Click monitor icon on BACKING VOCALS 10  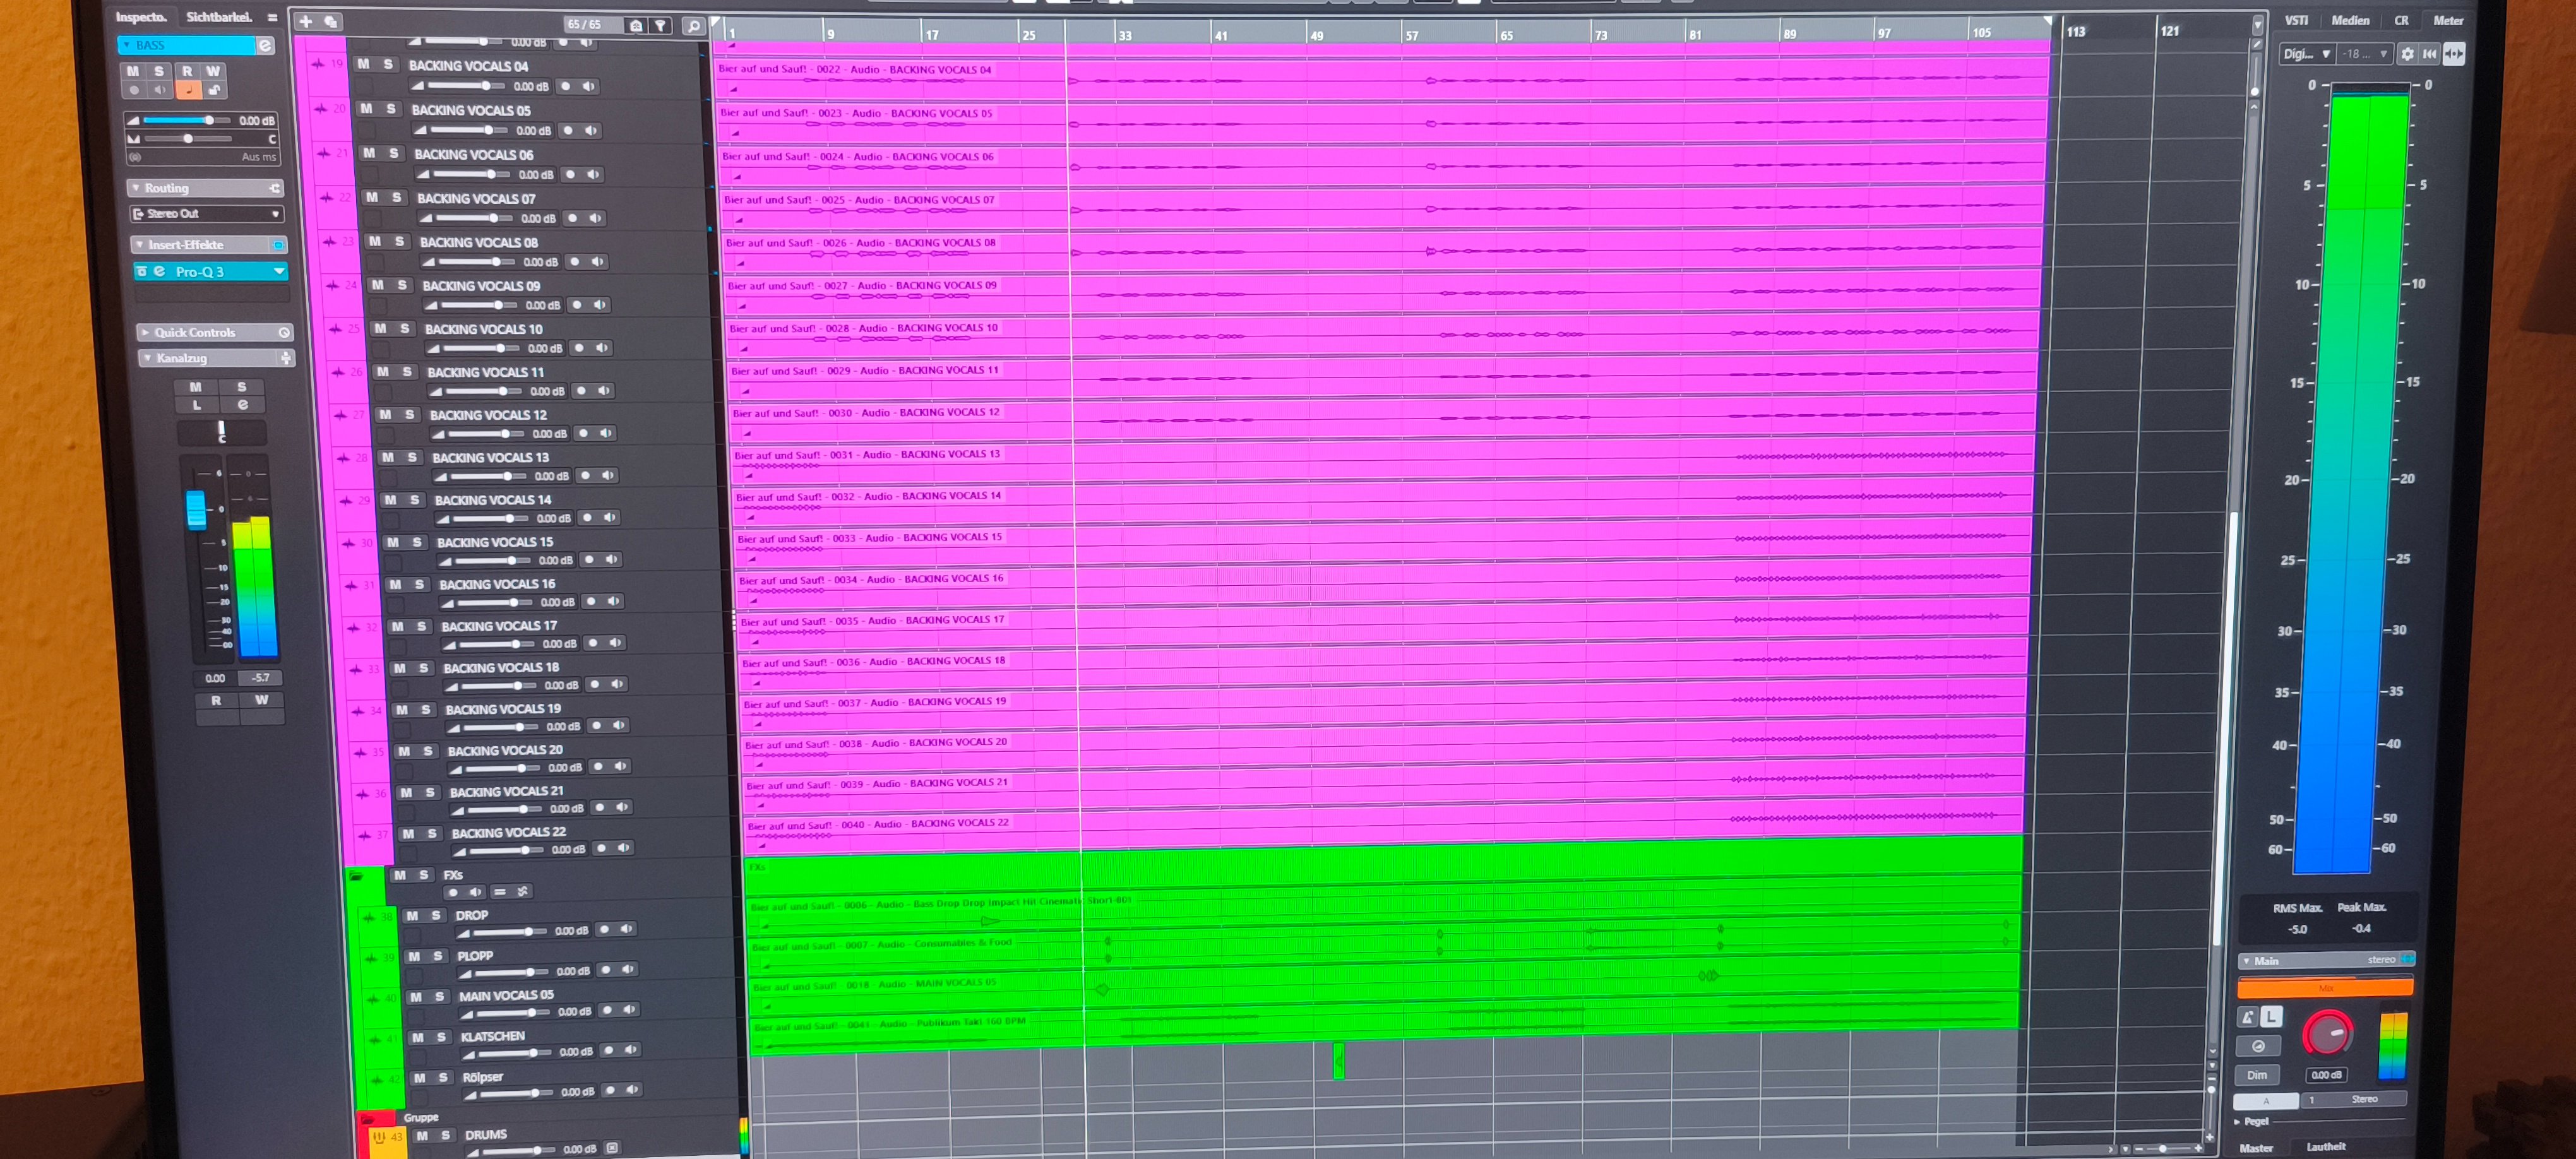tap(602, 348)
